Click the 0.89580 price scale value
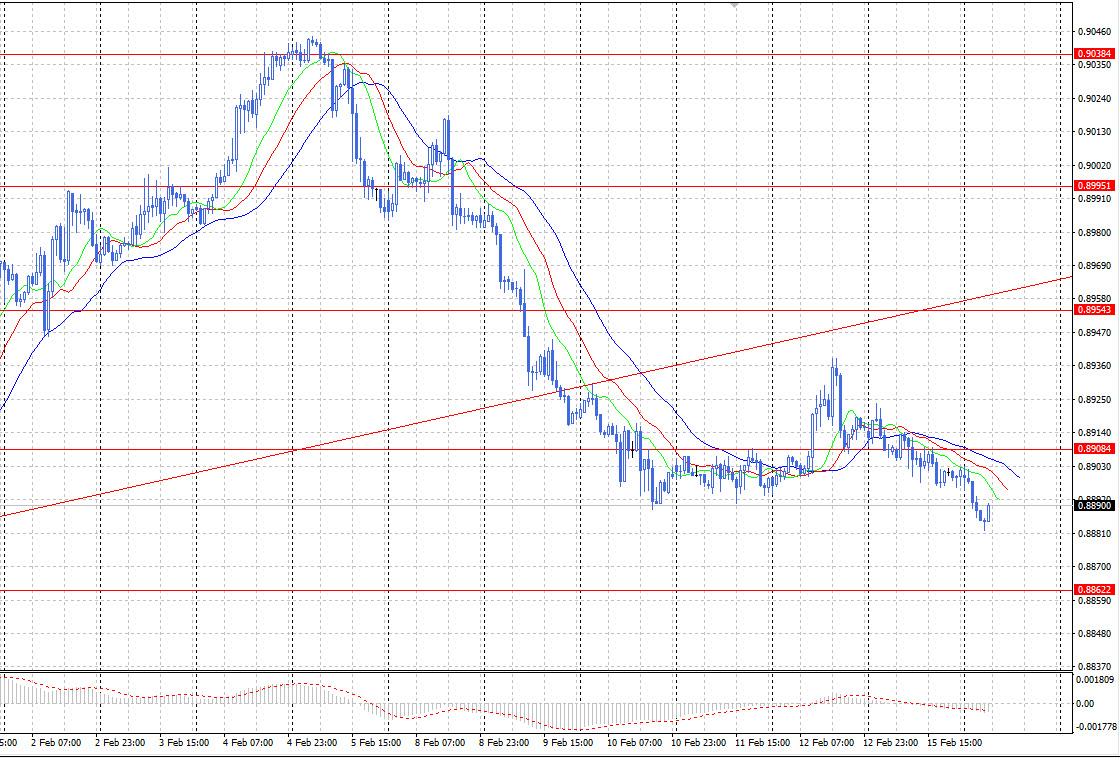This screenshot has height=758, width=1120. [x=1095, y=299]
